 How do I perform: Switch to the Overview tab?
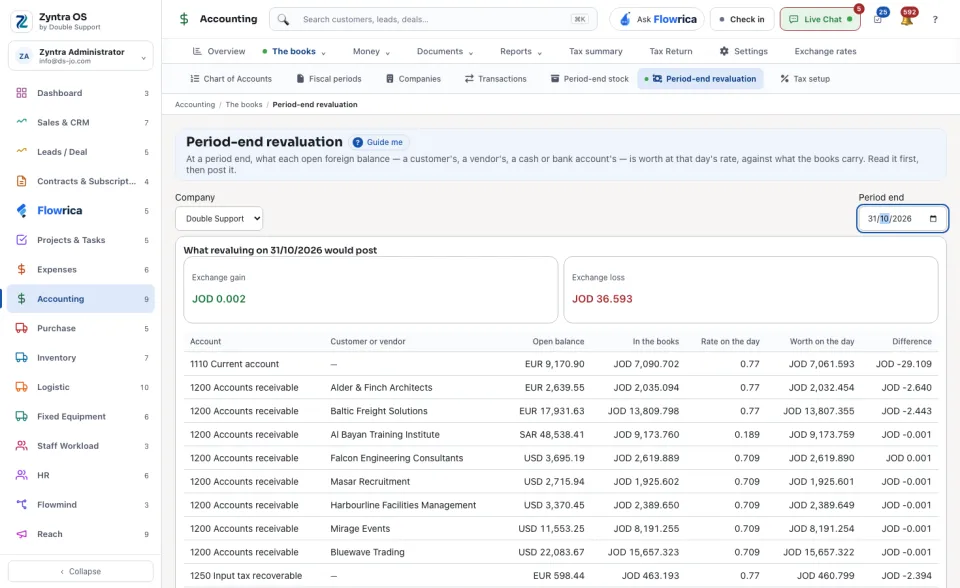[219, 51]
